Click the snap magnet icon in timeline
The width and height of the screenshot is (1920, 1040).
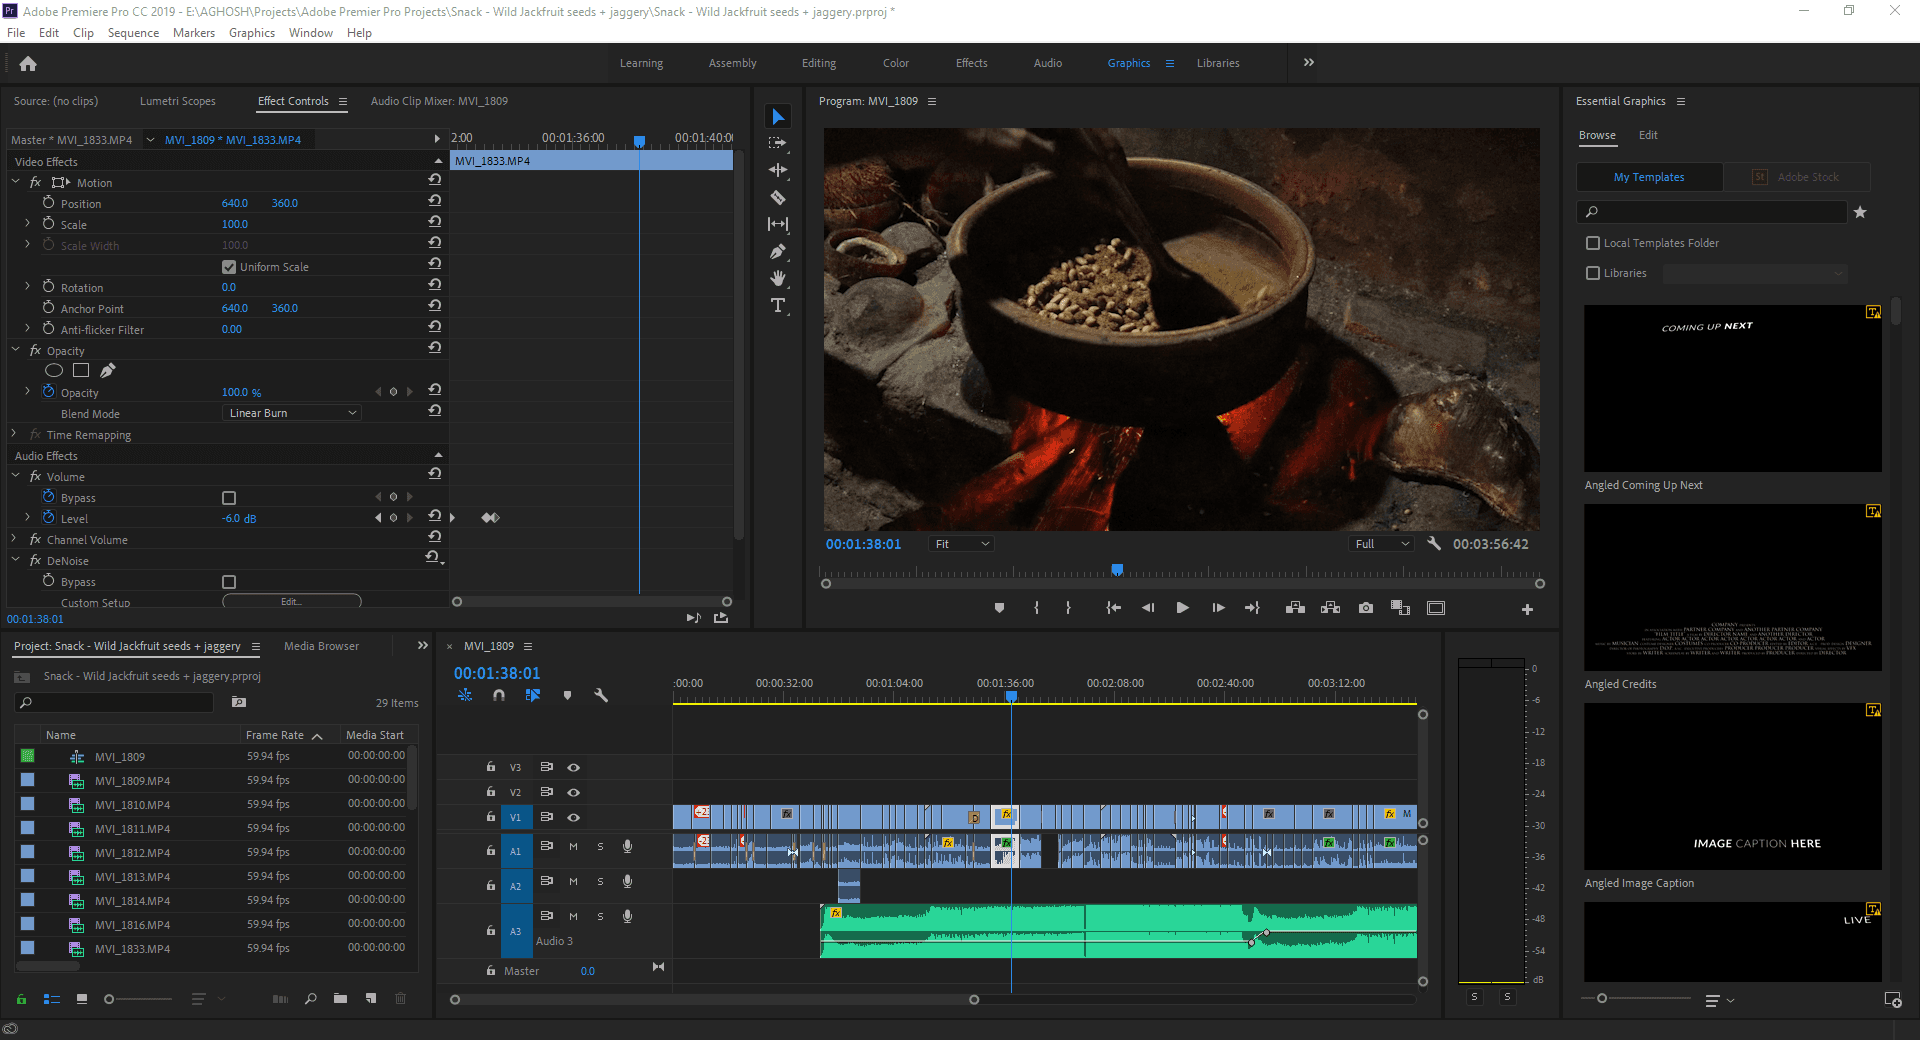pos(499,696)
